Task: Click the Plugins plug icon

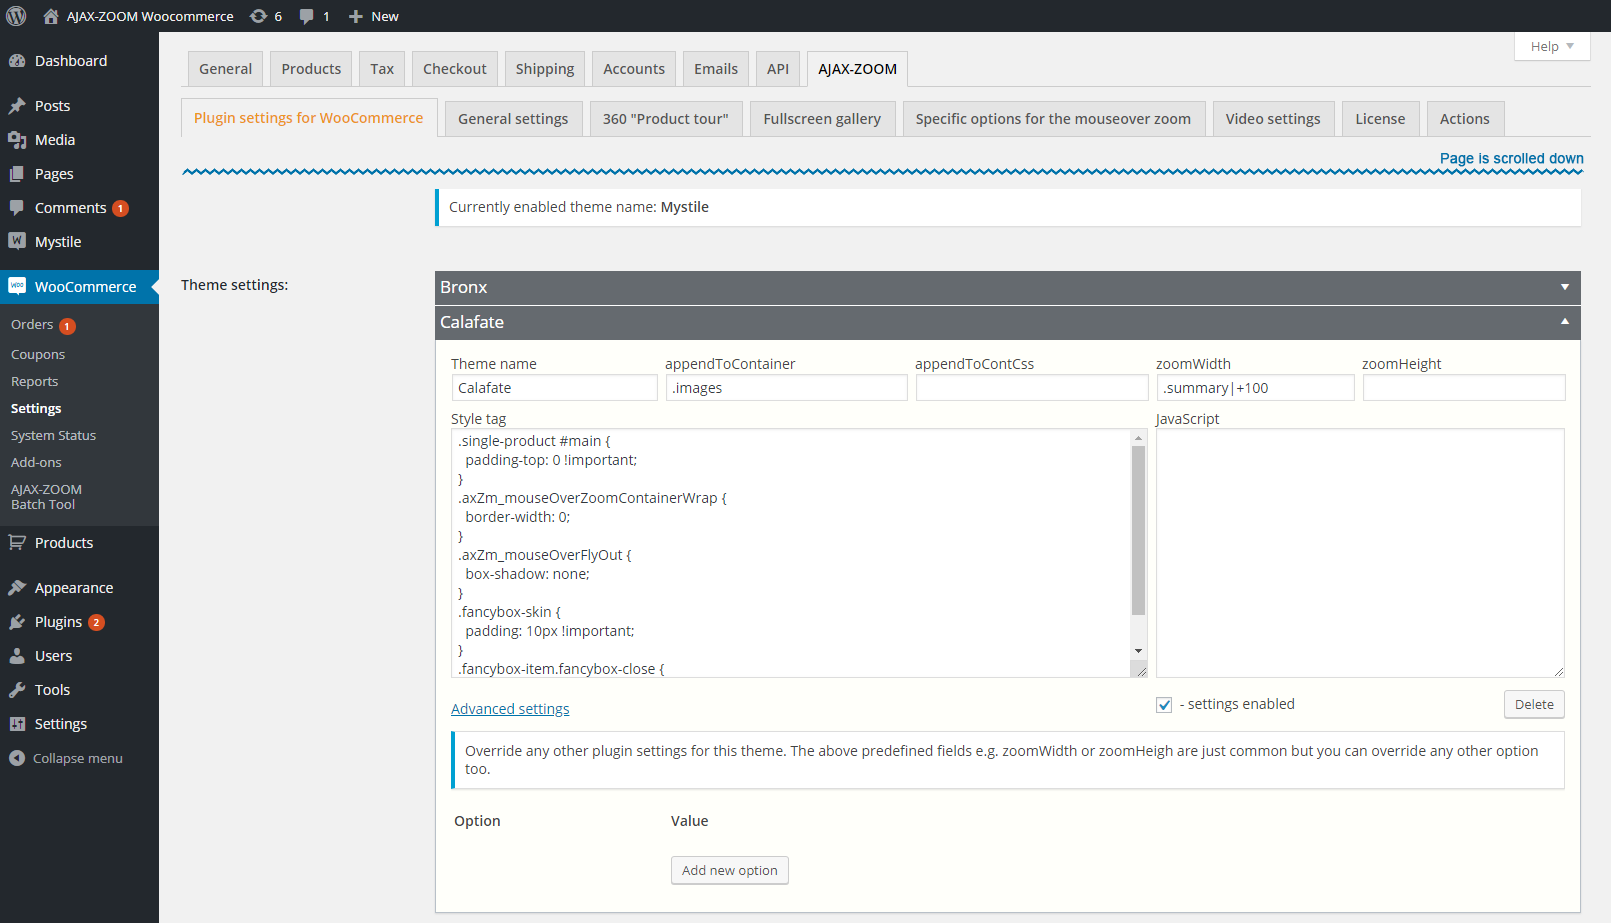Action: coord(17,622)
